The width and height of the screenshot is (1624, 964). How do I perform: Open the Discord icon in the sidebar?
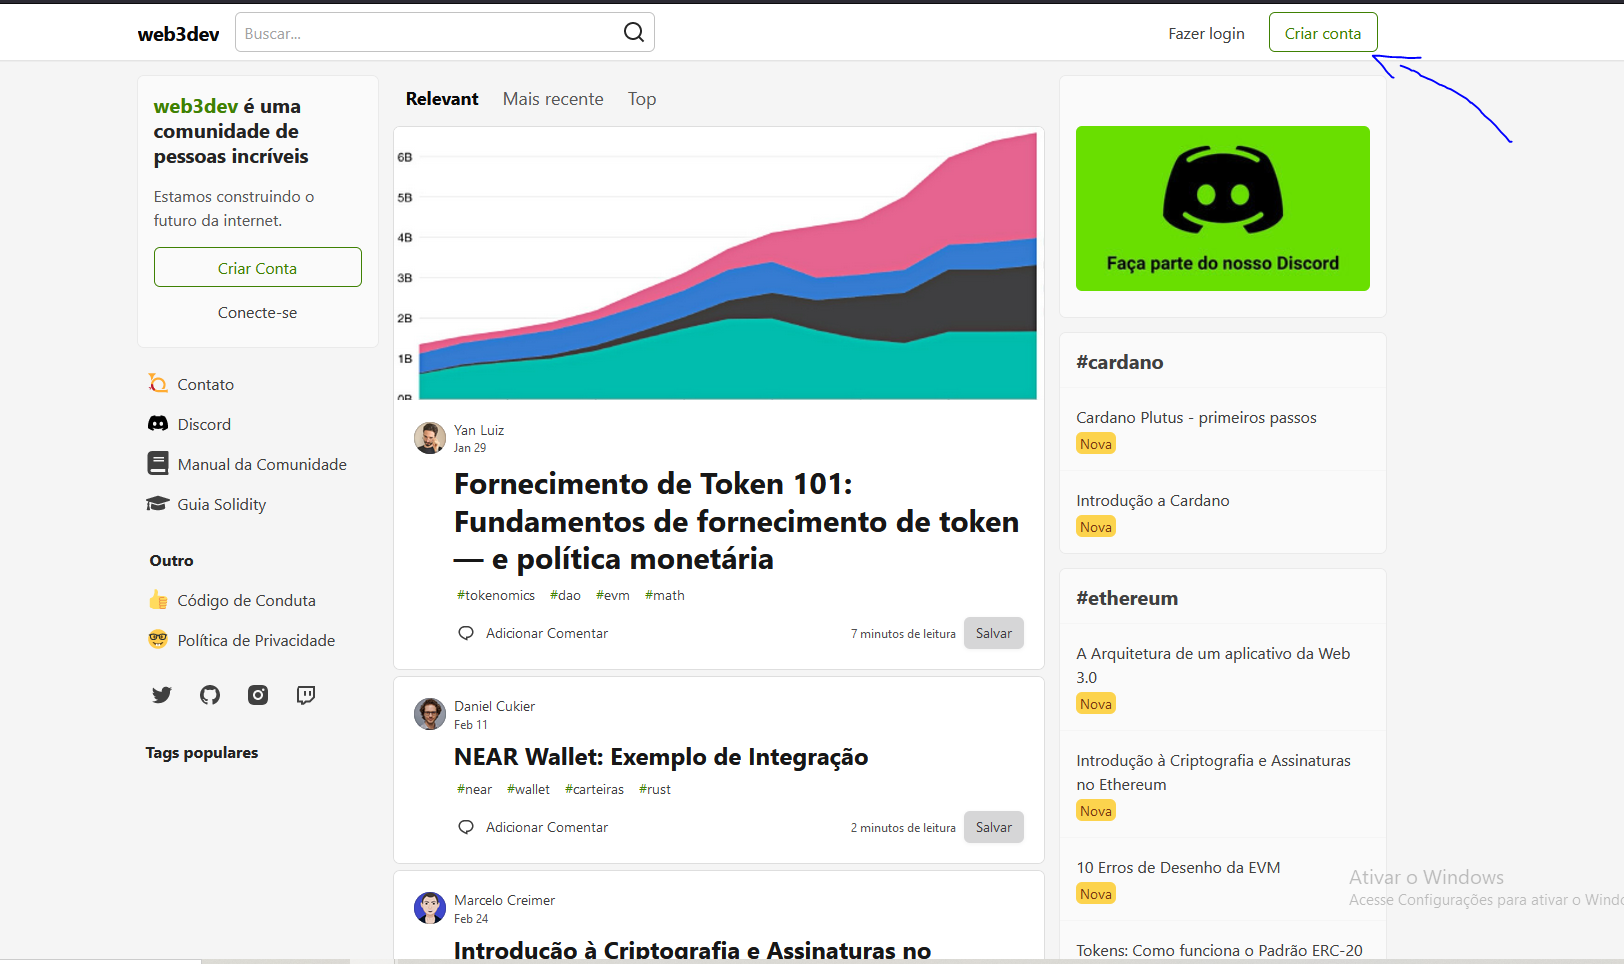[158, 424]
